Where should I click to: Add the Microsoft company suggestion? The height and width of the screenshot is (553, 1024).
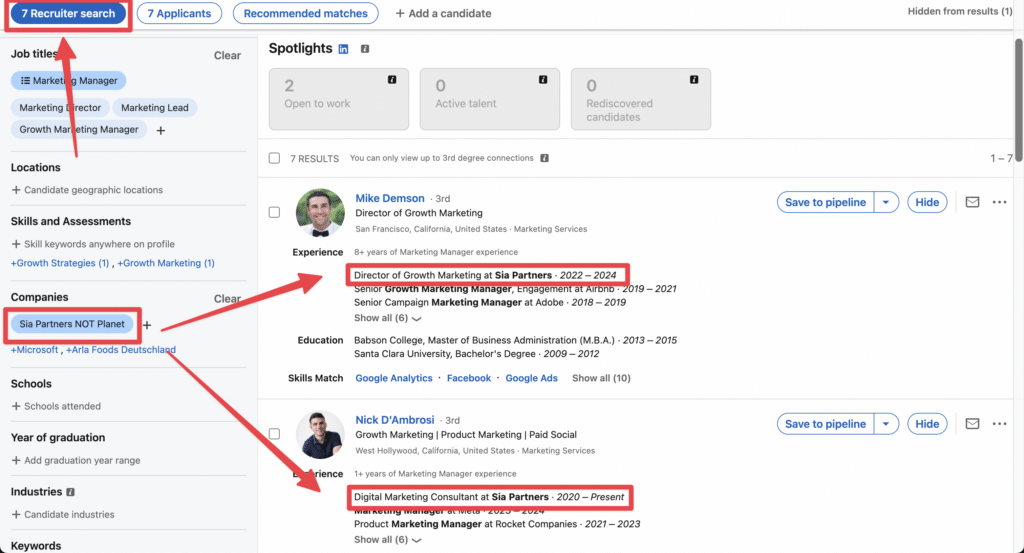[35, 350]
